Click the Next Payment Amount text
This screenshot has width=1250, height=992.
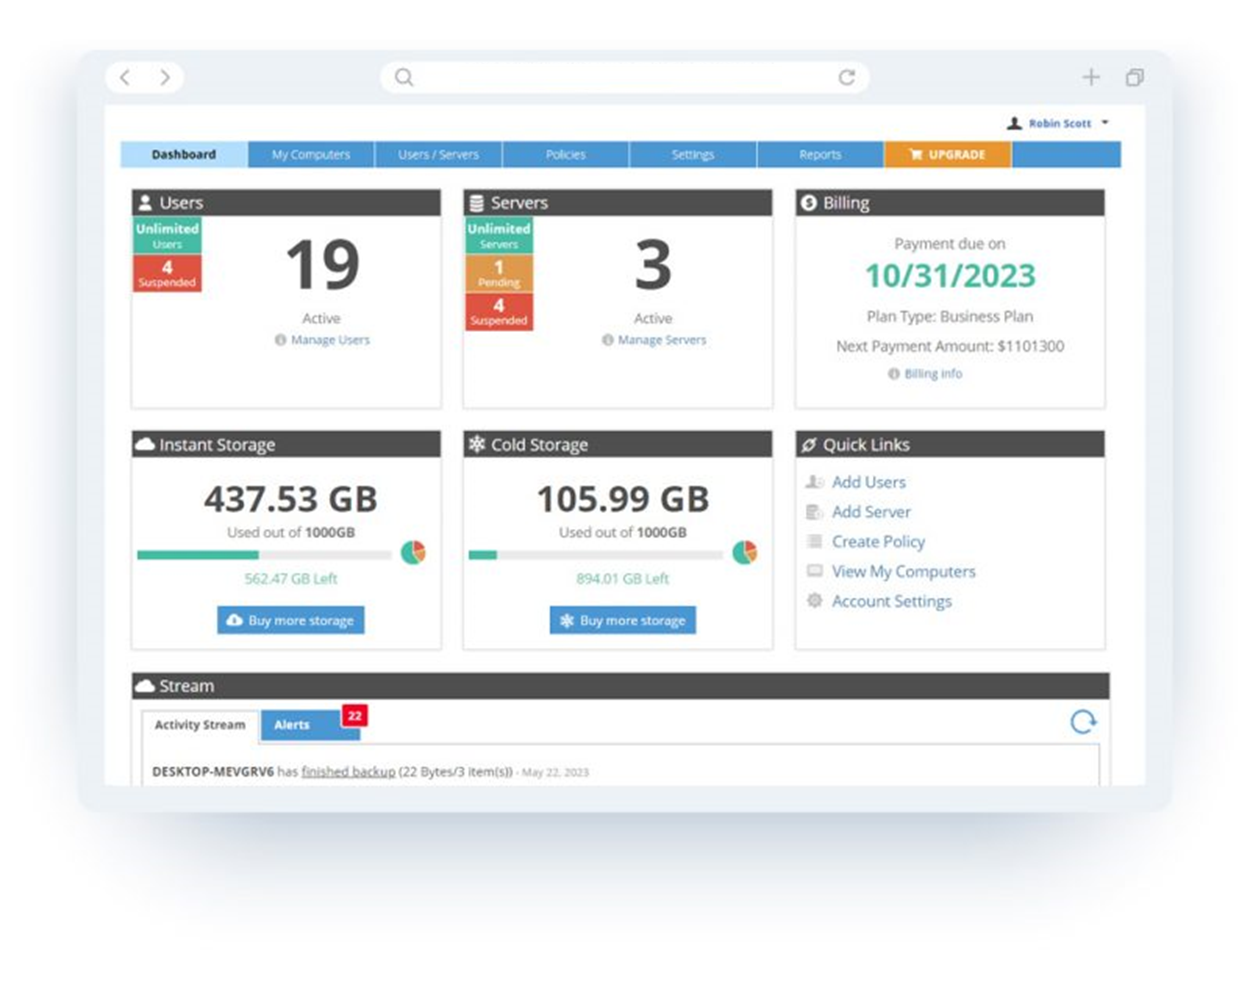coord(950,346)
